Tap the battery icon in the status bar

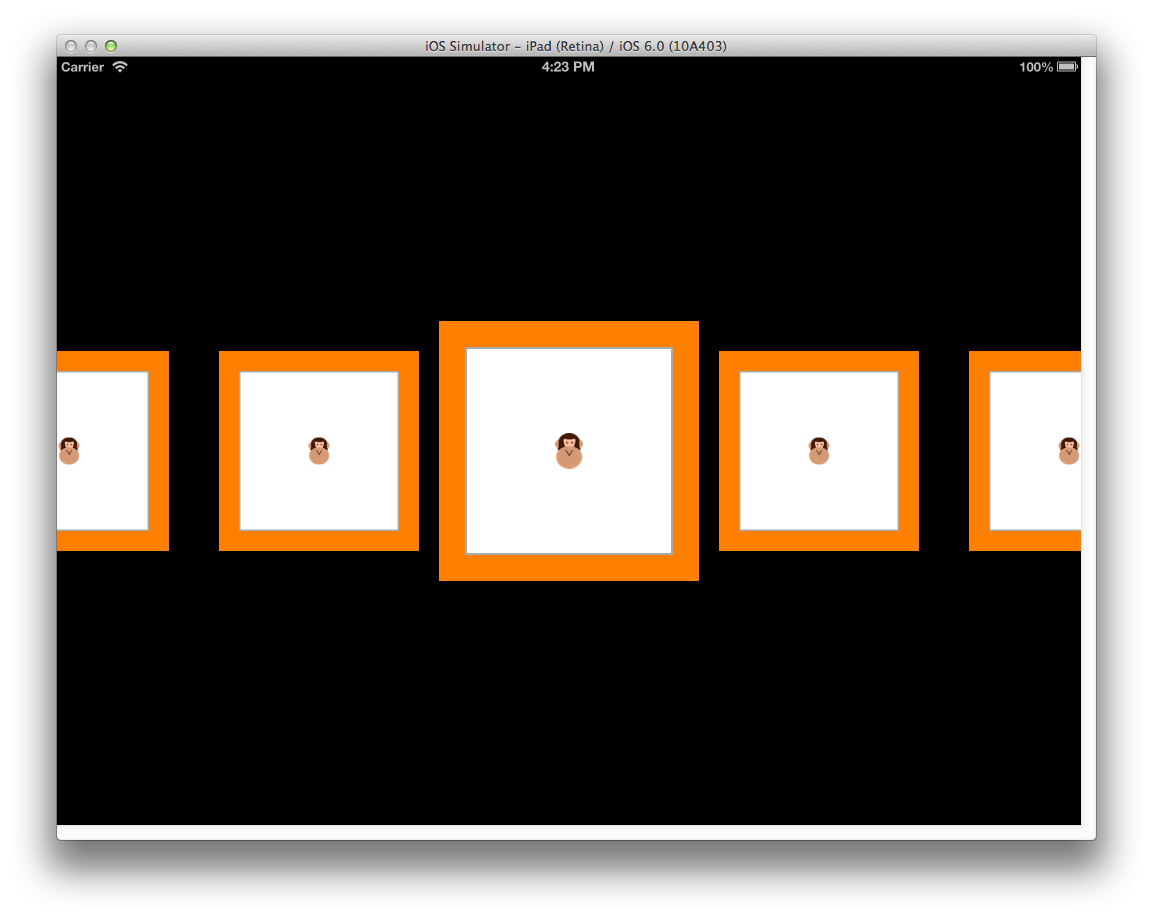pyautogui.click(x=1066, y=64)
